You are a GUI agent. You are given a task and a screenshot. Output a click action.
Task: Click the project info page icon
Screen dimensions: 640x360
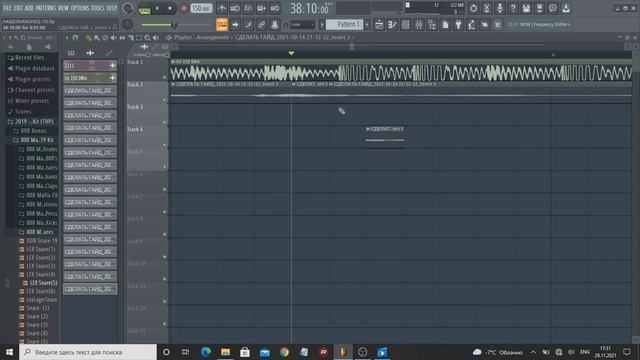[x=445, y=24]
